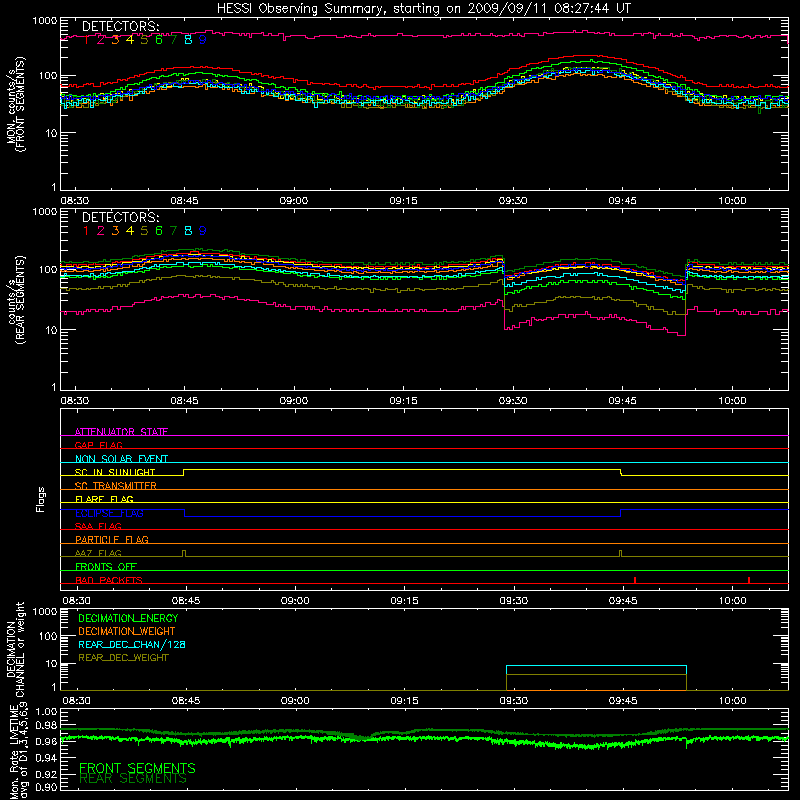800x800 pixels.
Task: Click the 'SC_IN_SUNLIGHT' flag label
Action: click(x=115, y=472)
